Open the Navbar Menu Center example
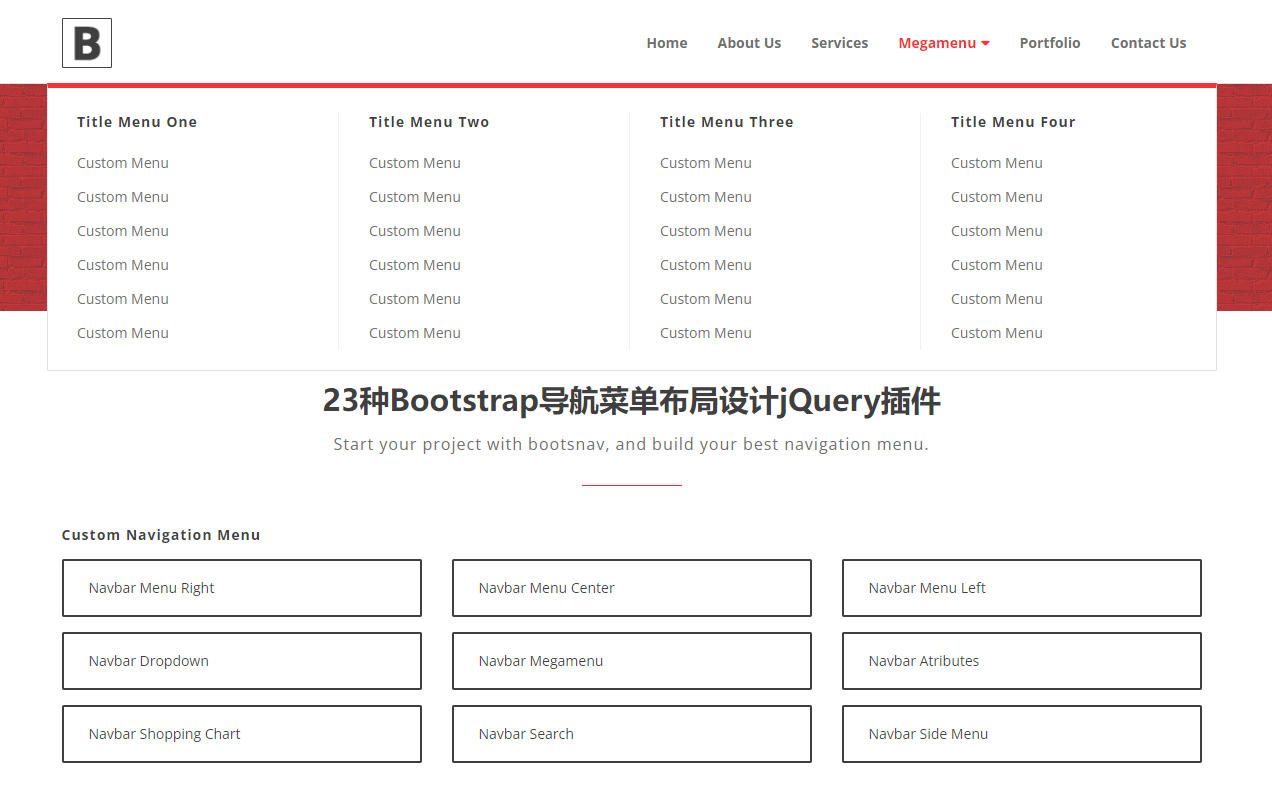This screenshot has height=805, width=1272. click(x=632, y=588)
